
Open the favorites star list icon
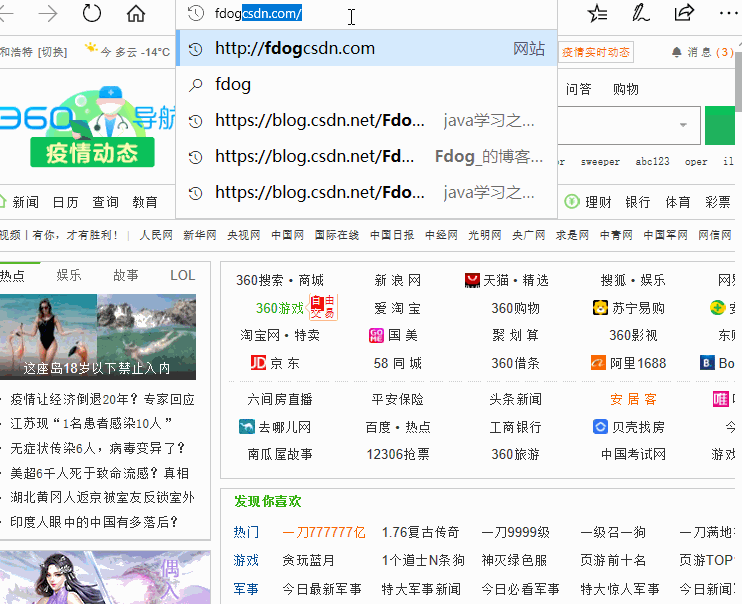pos(597,13)
